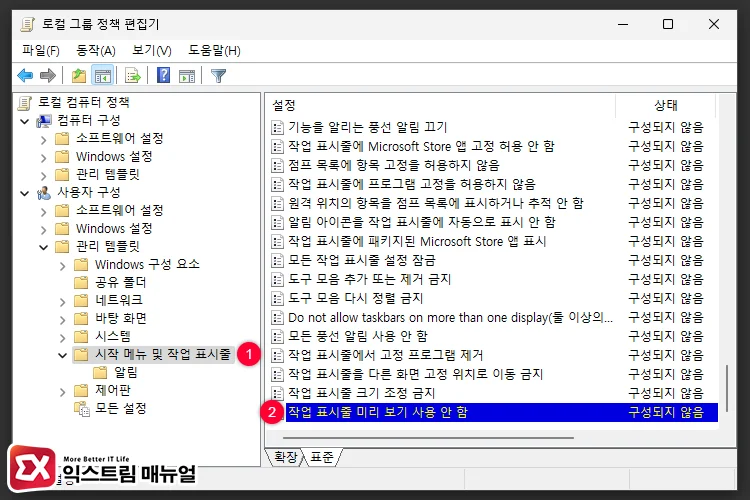Switch to the 확장 tab
Viewport: 750px width, 500px height.
pos(286,457)
